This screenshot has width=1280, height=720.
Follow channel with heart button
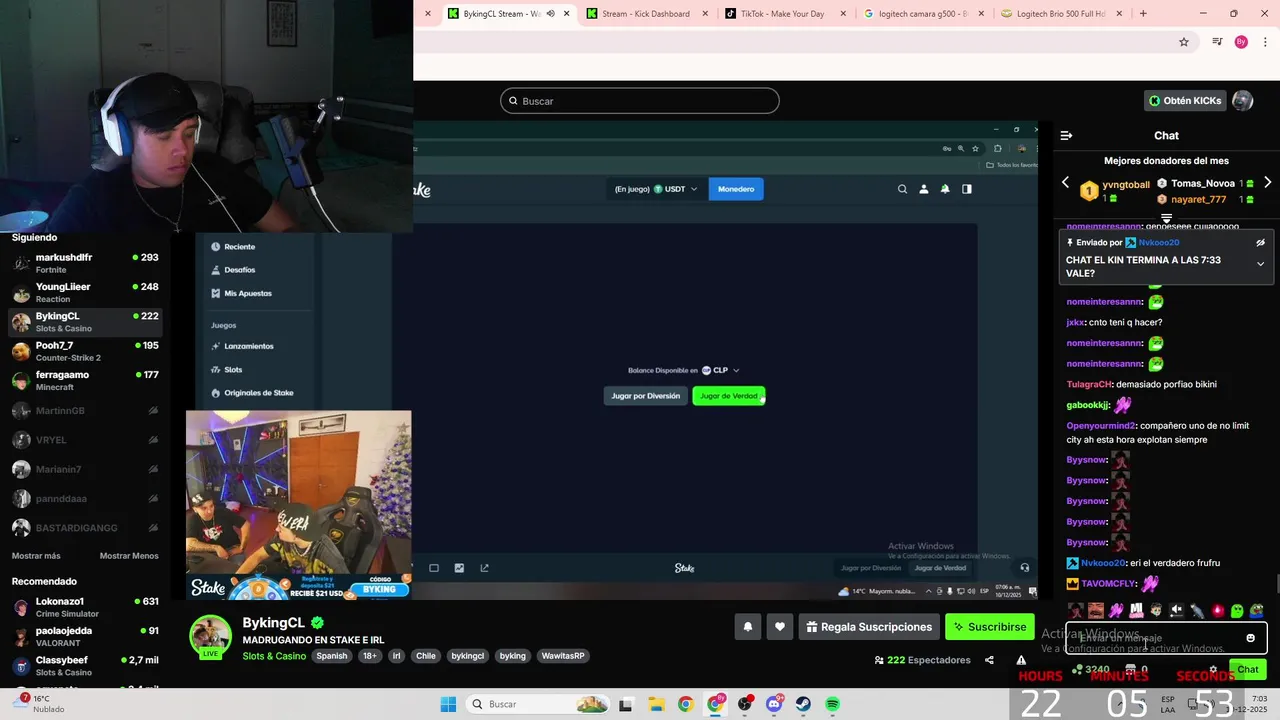(x=780, y=627)
